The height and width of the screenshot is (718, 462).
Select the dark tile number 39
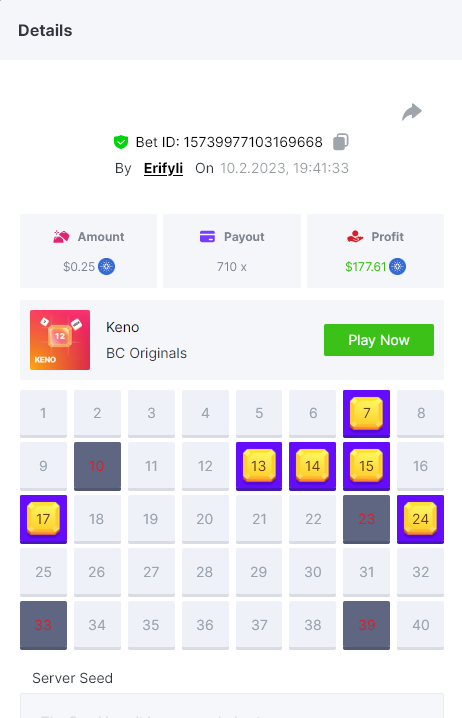coord(366,625)
